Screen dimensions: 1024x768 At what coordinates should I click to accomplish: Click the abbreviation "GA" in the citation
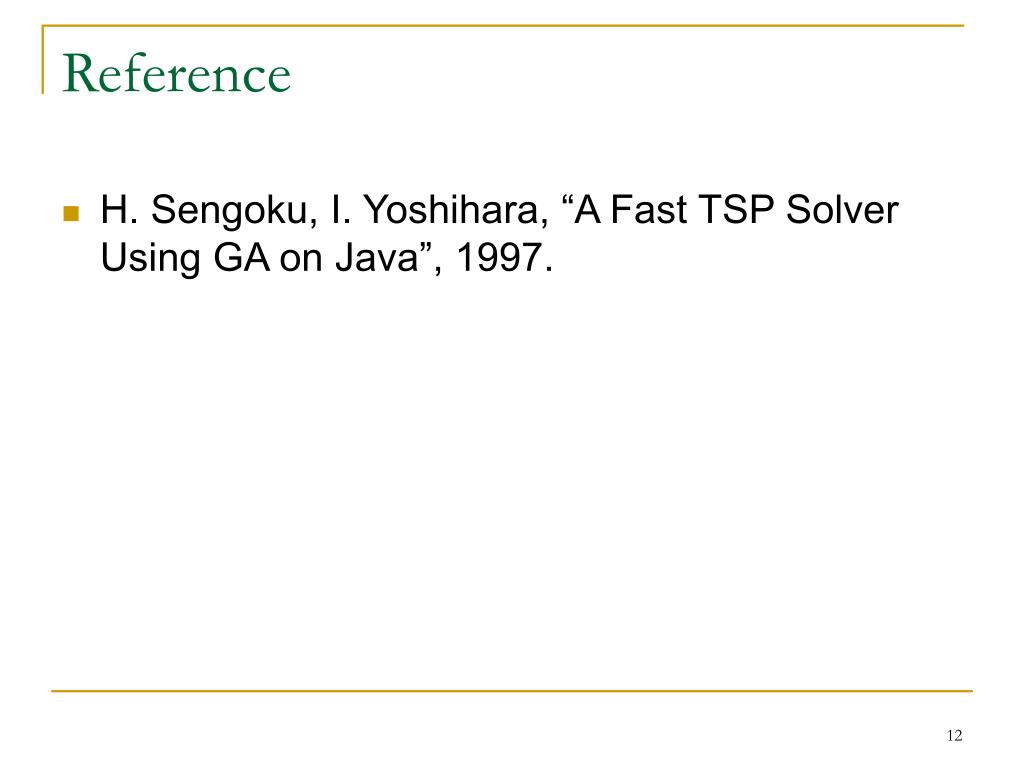[x=242, y=257]
